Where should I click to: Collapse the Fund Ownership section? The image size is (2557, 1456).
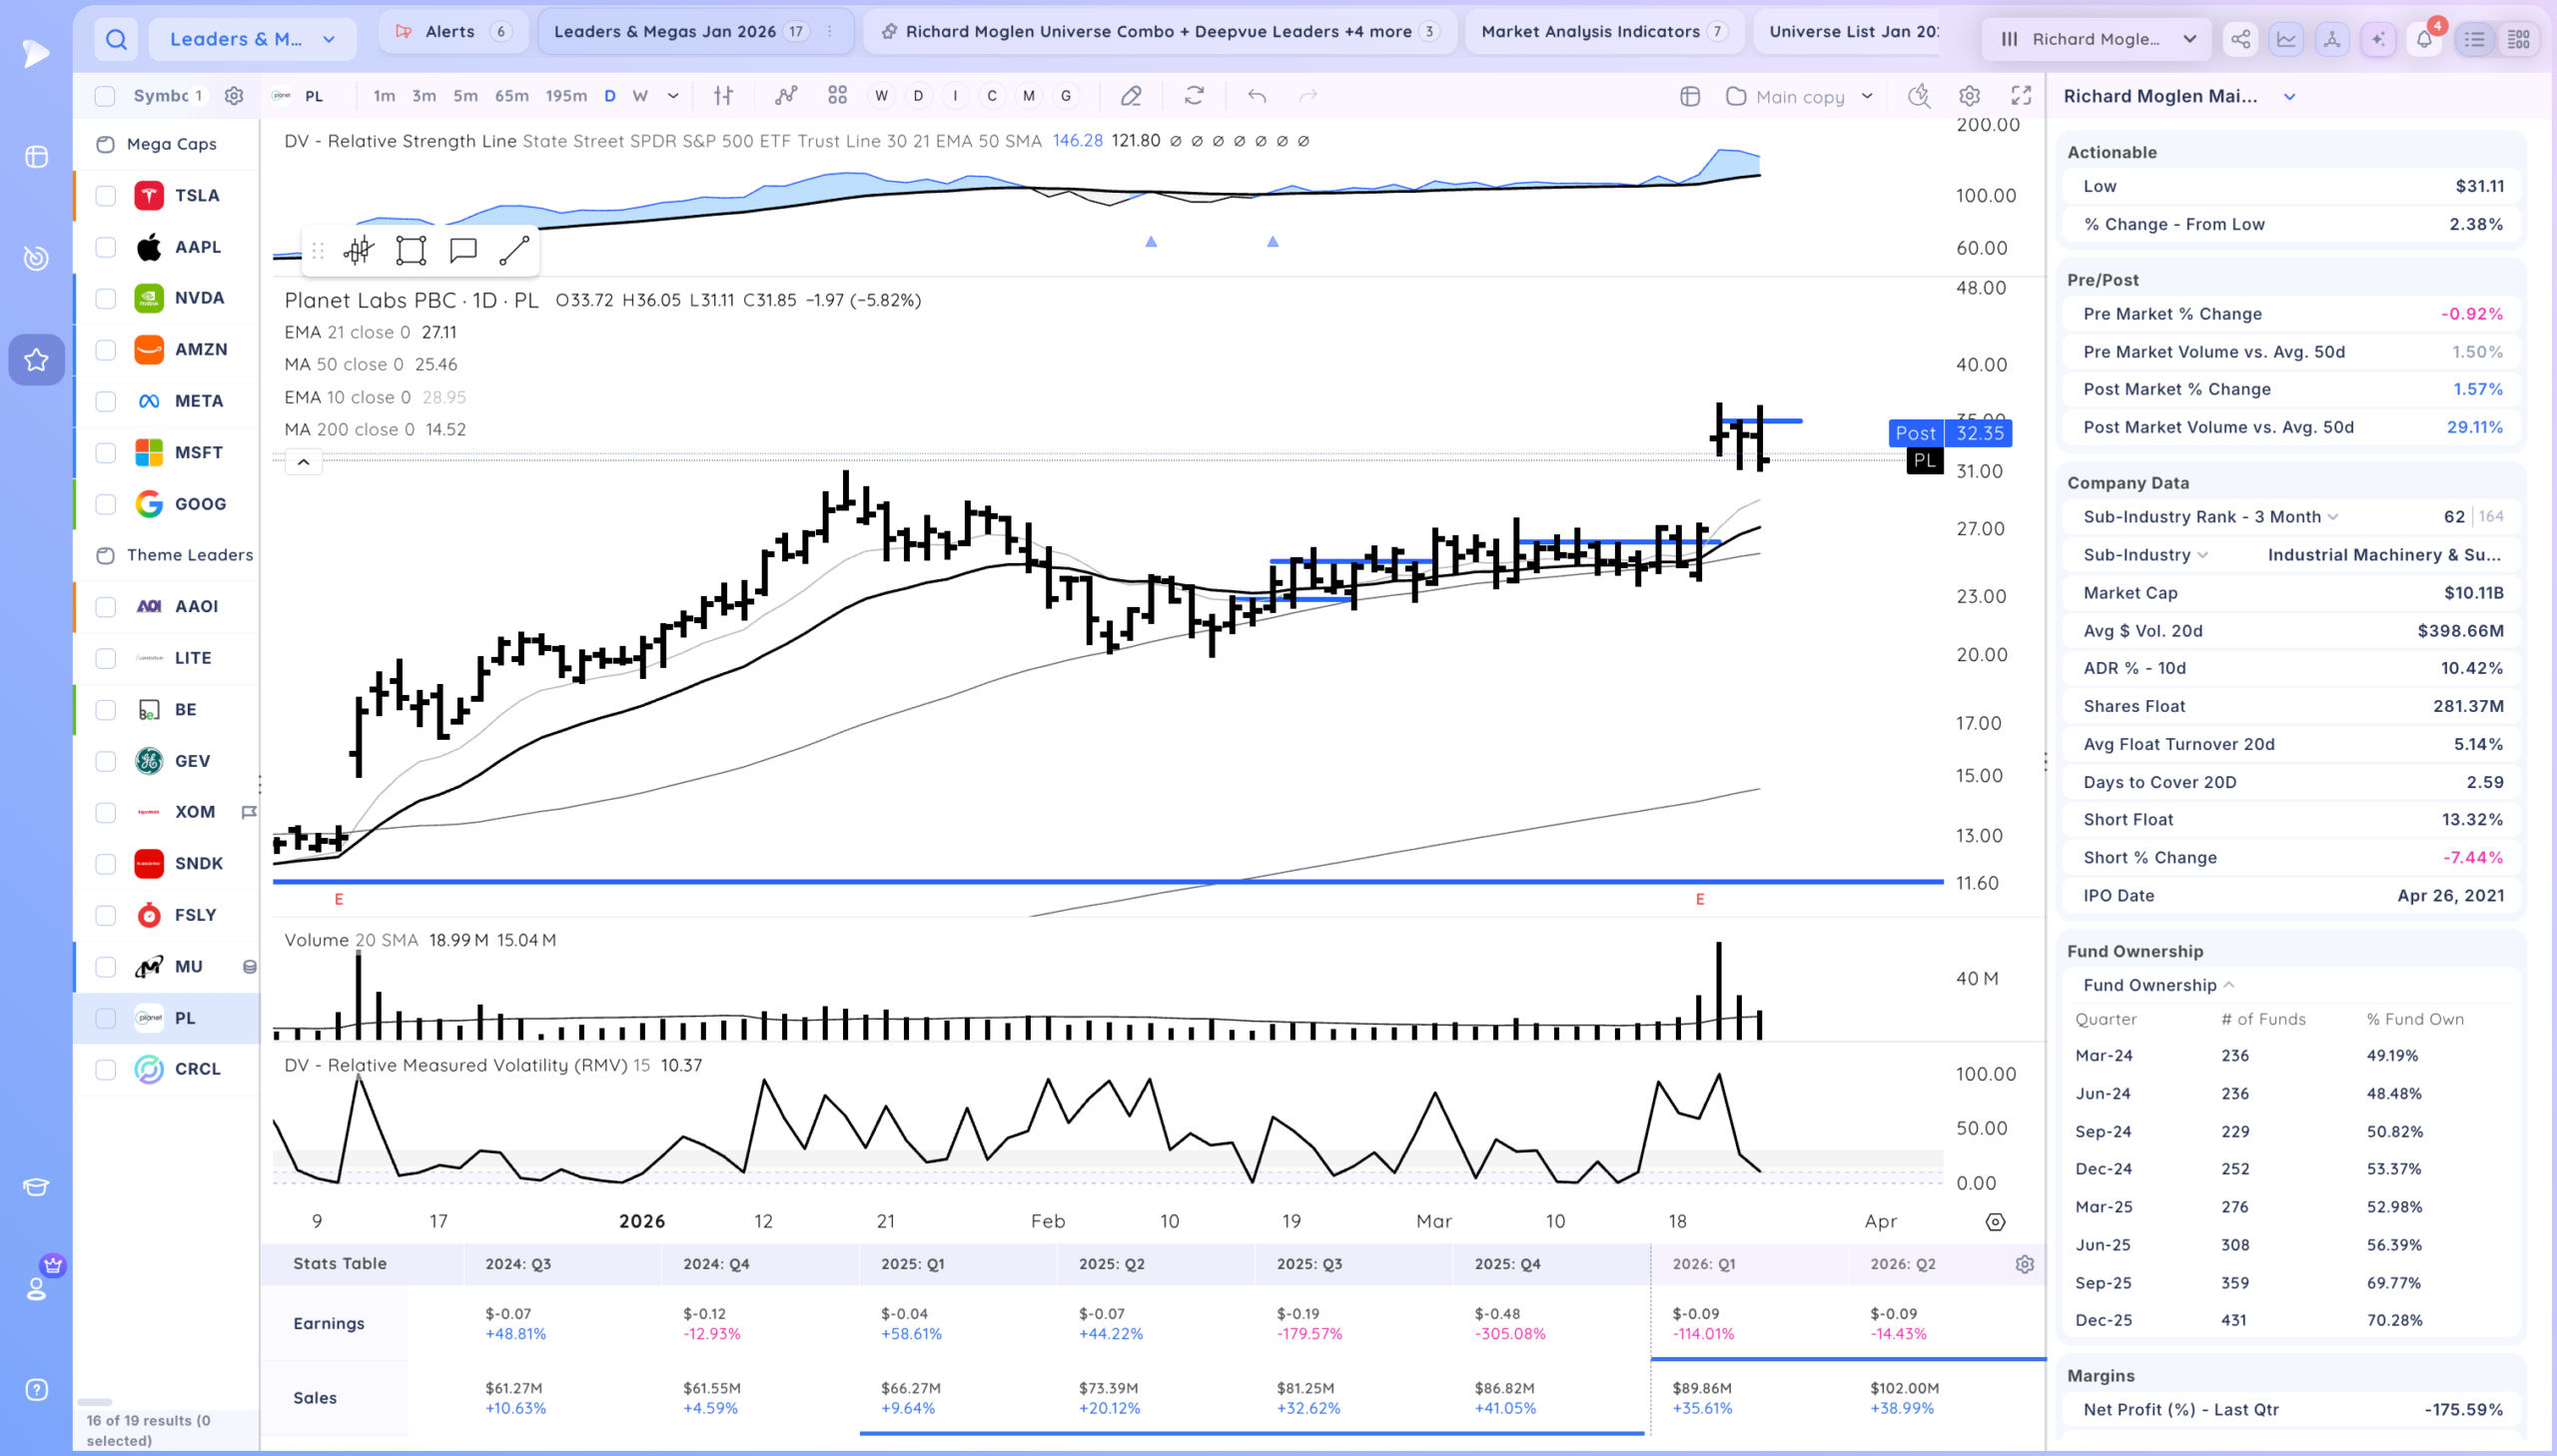[2158, 985]
